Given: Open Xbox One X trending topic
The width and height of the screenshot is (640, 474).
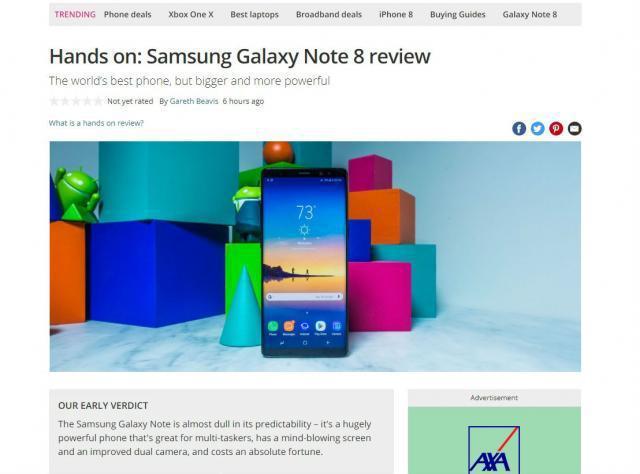Looking at the screenshot, I should point(191,14).
